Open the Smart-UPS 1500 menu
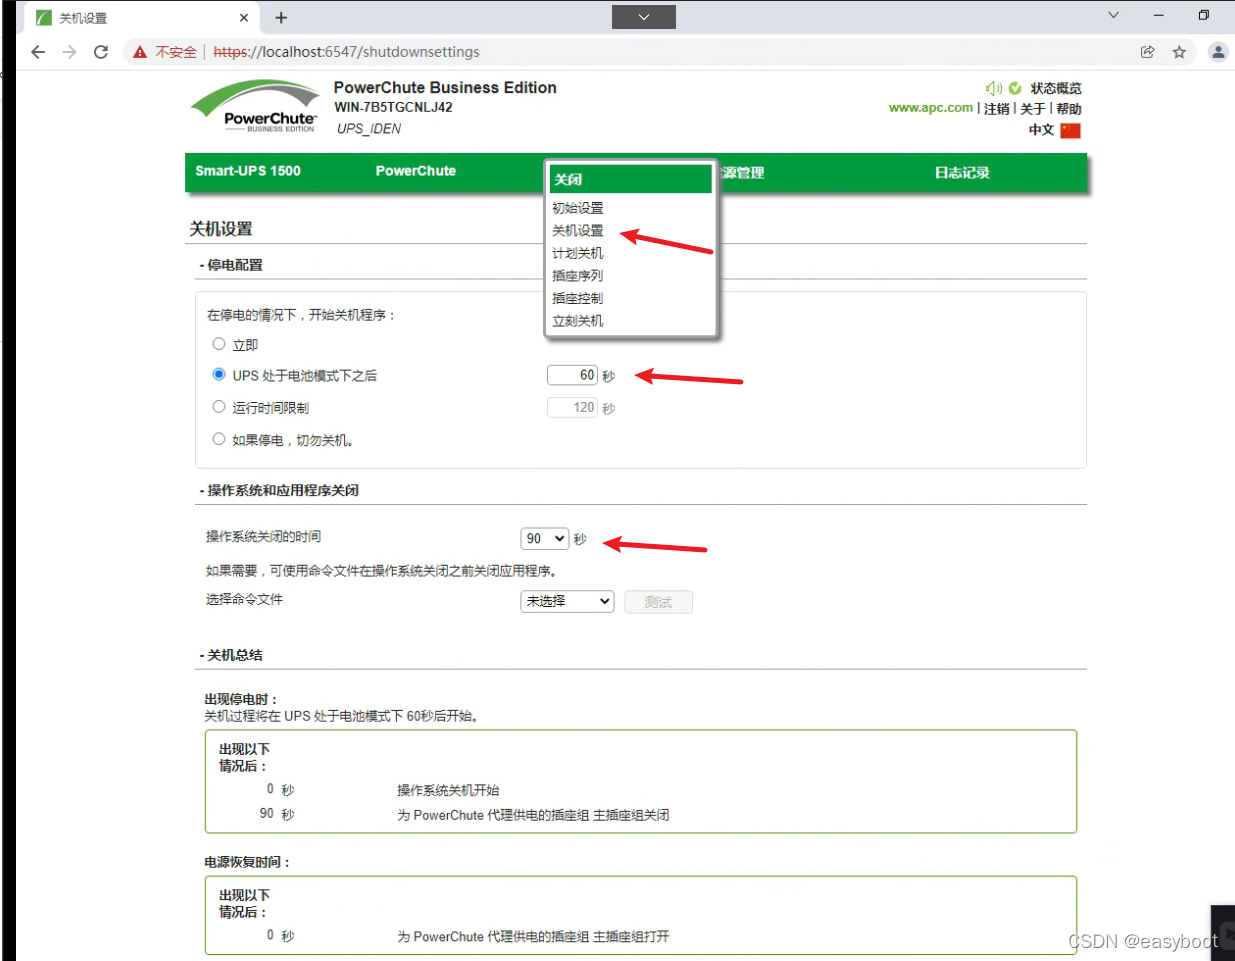1235x961 pixels. [x=248, y=171]
